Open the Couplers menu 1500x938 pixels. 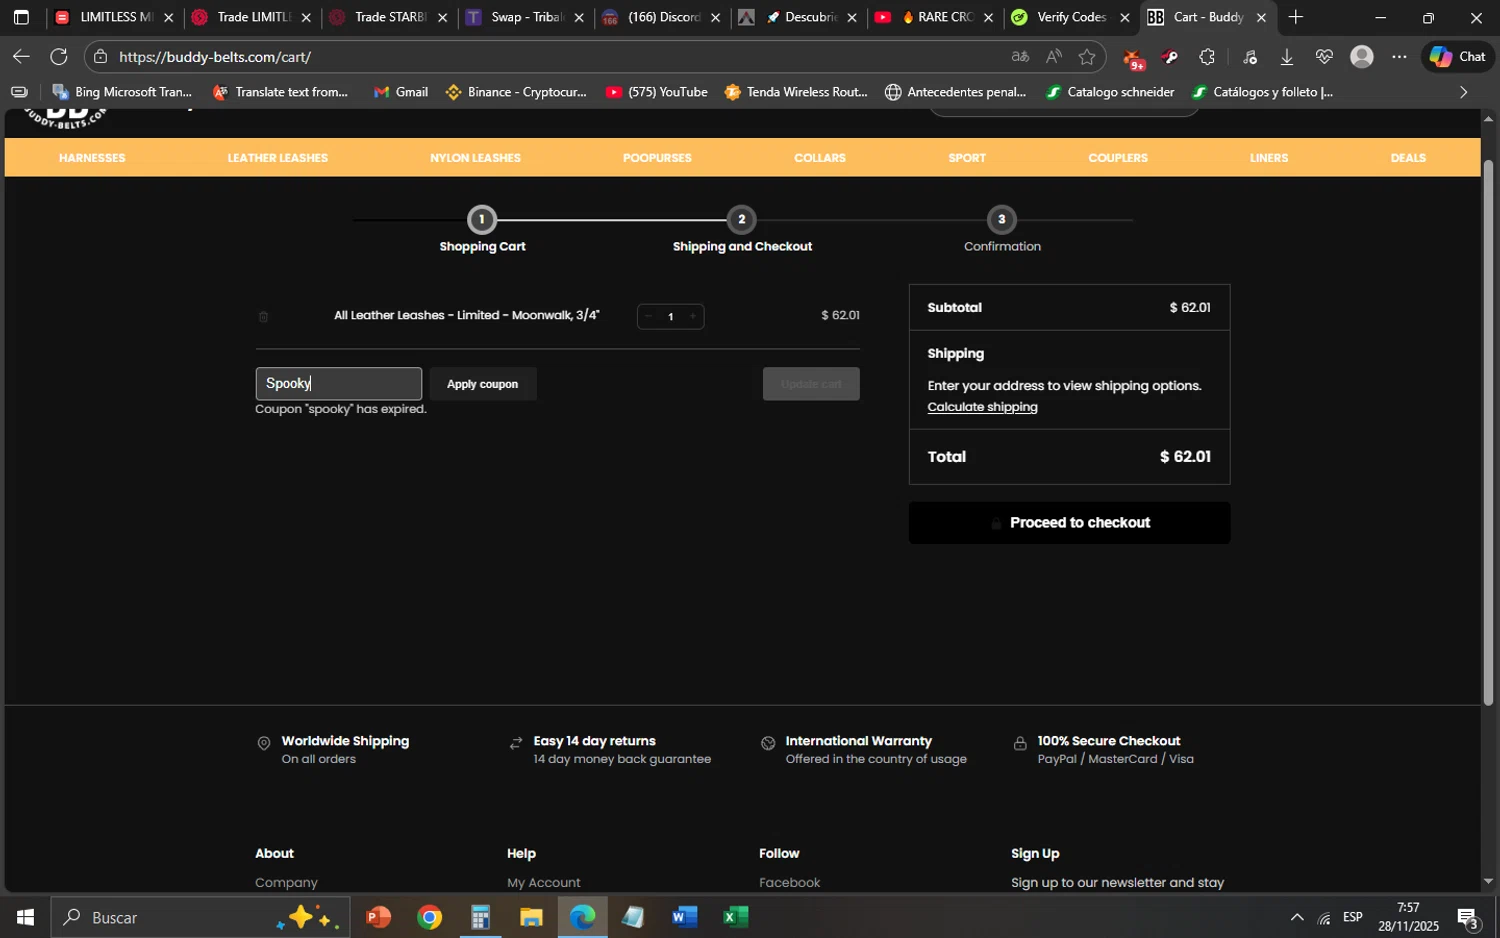[x=1118, y=158]
